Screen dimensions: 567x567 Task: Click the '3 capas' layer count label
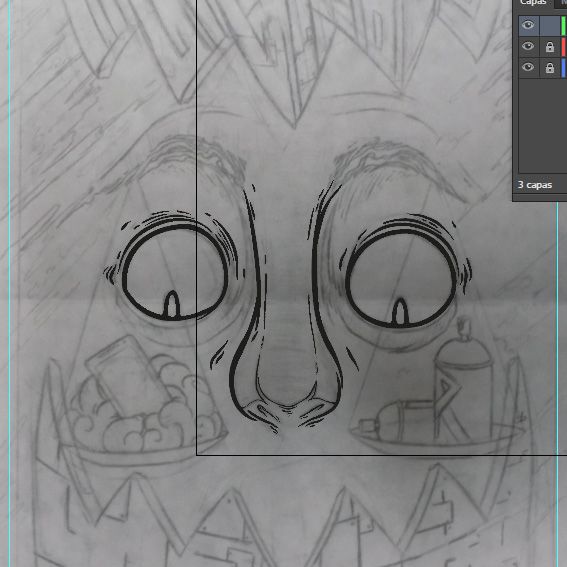[535, 185]
